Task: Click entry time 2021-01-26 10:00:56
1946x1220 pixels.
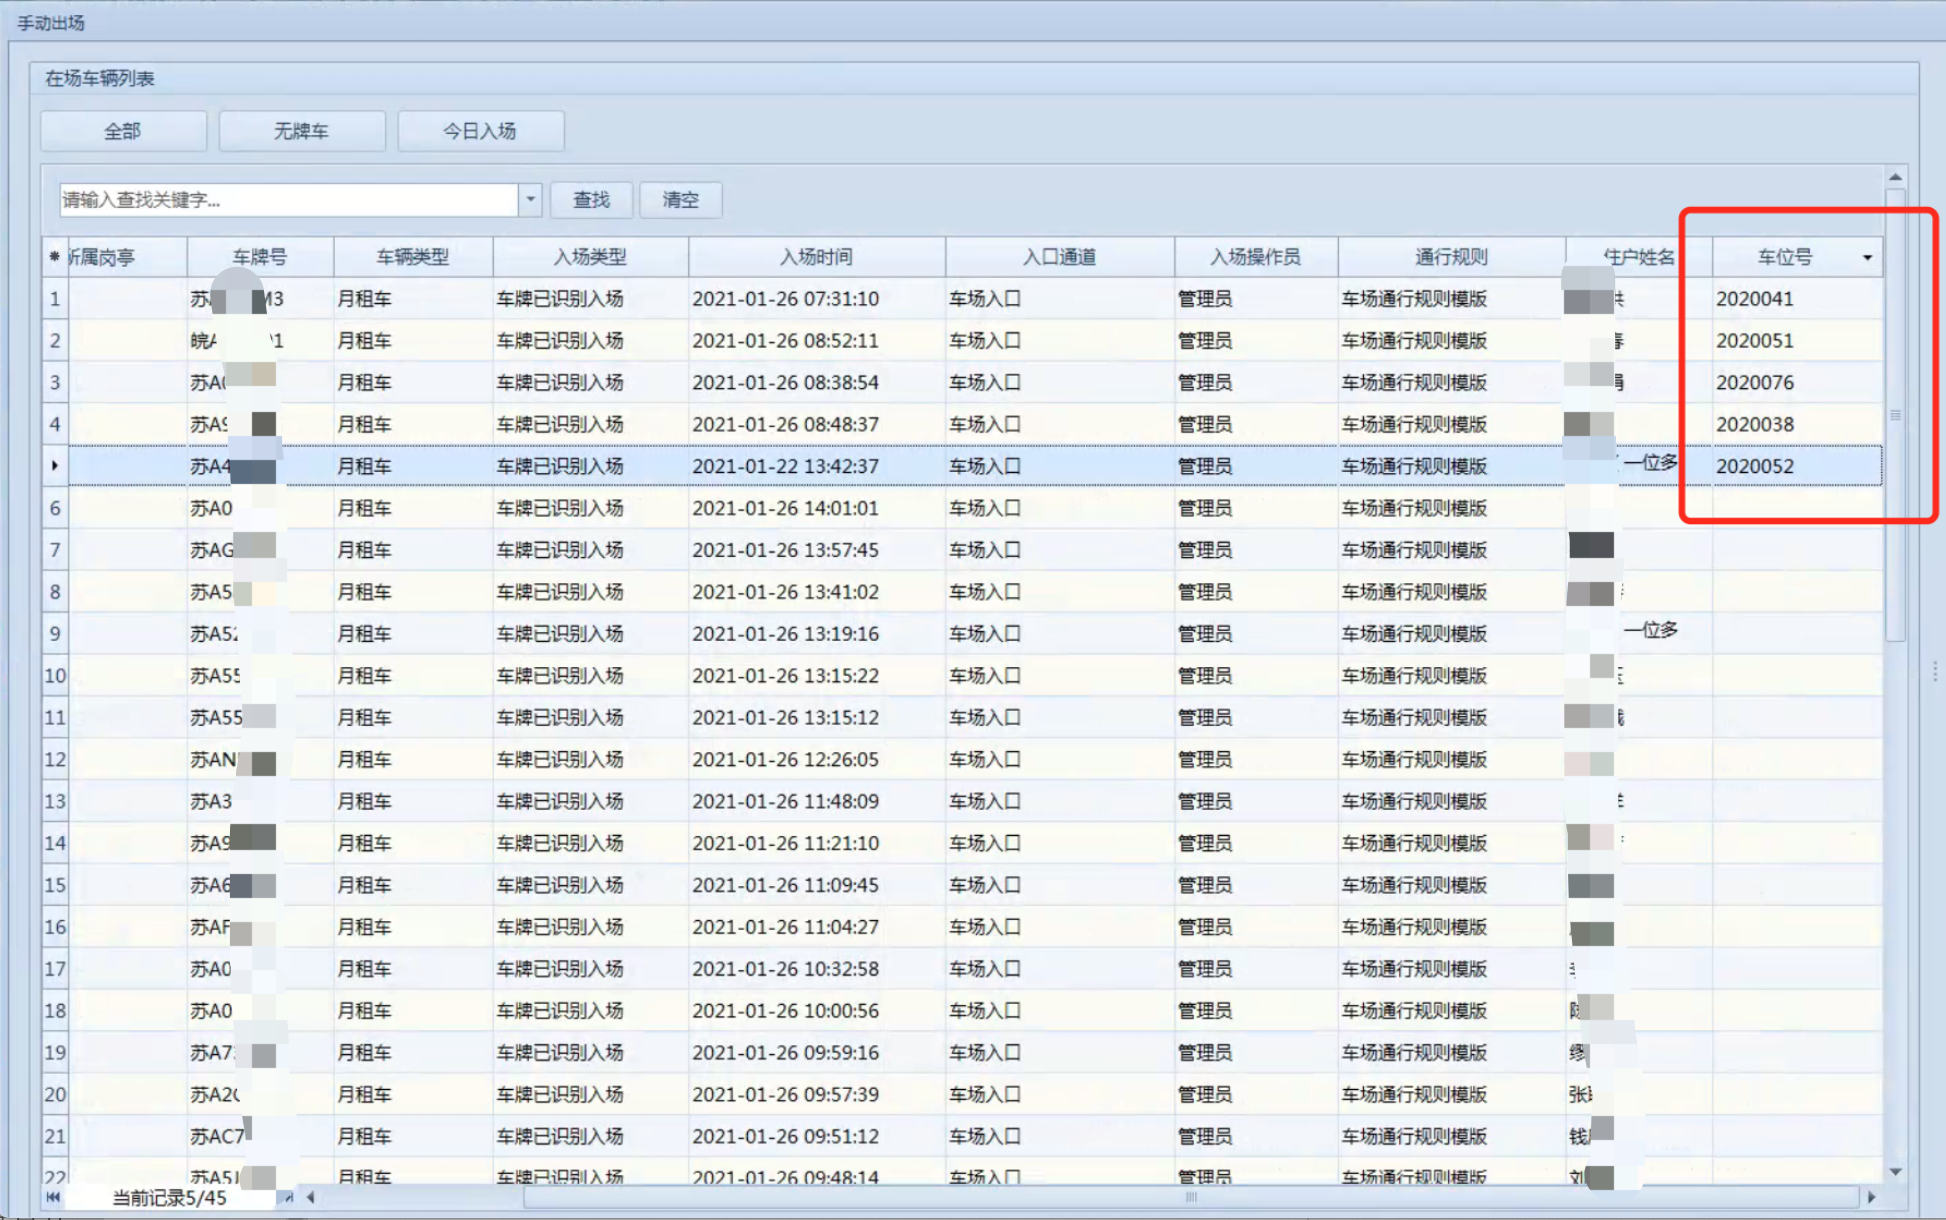Action: pyautogui.click(x=816, y=1011)
